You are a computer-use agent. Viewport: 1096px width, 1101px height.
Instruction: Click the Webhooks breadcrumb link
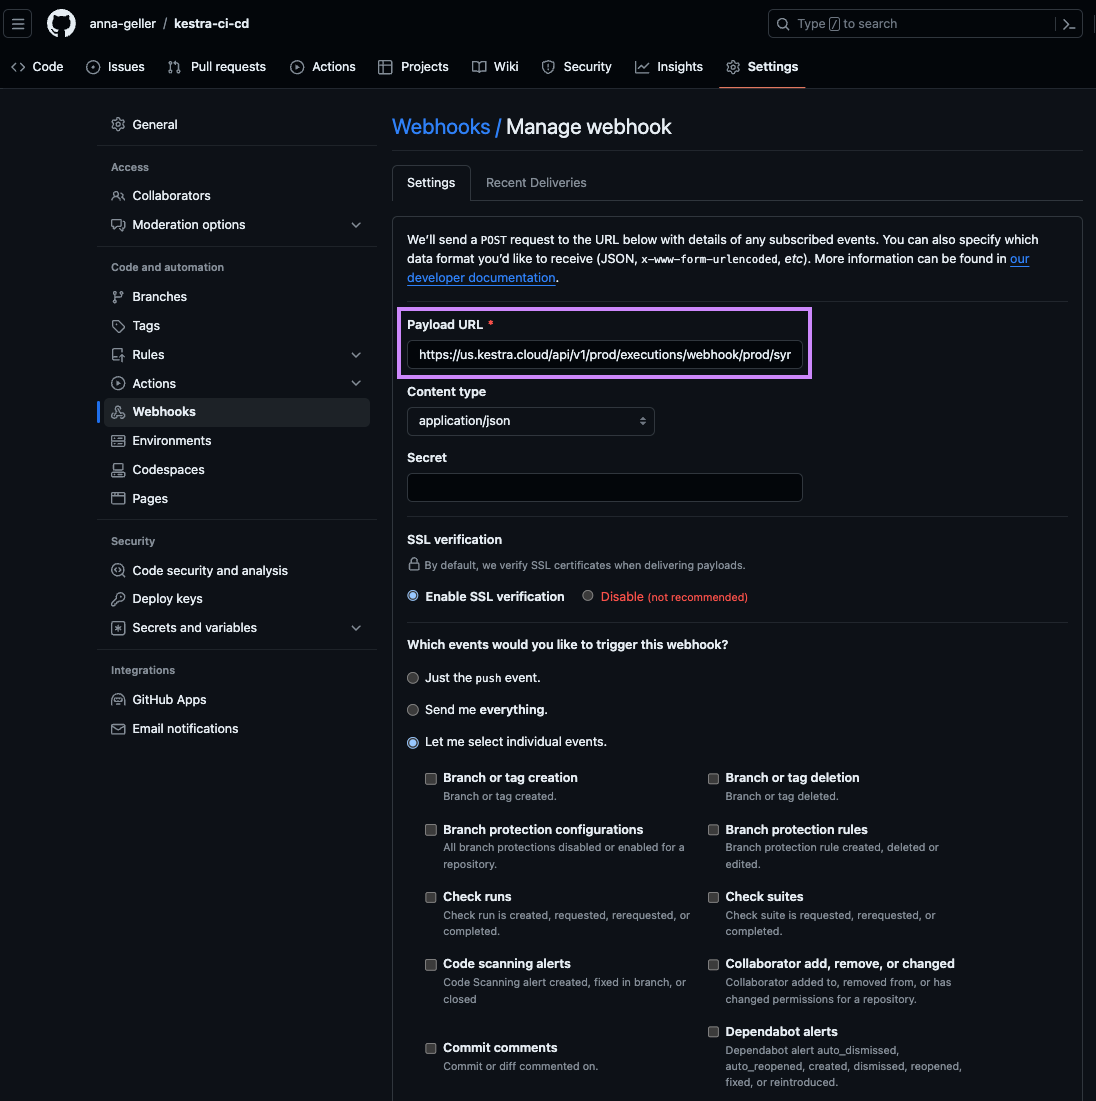click(x=442, y=127)
